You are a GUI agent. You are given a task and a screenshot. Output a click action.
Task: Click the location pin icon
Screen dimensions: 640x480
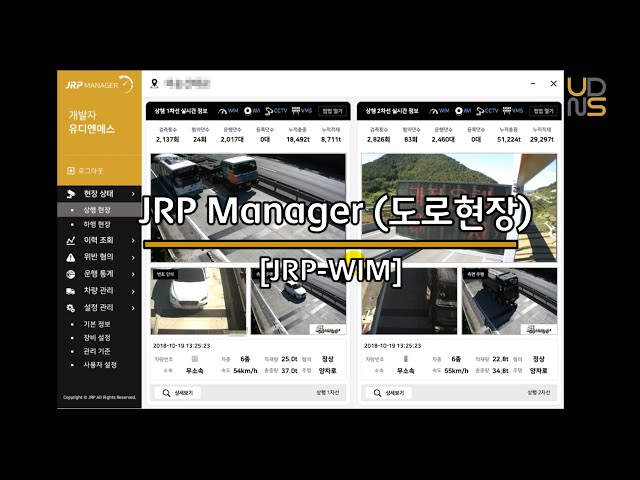(154, 84)
